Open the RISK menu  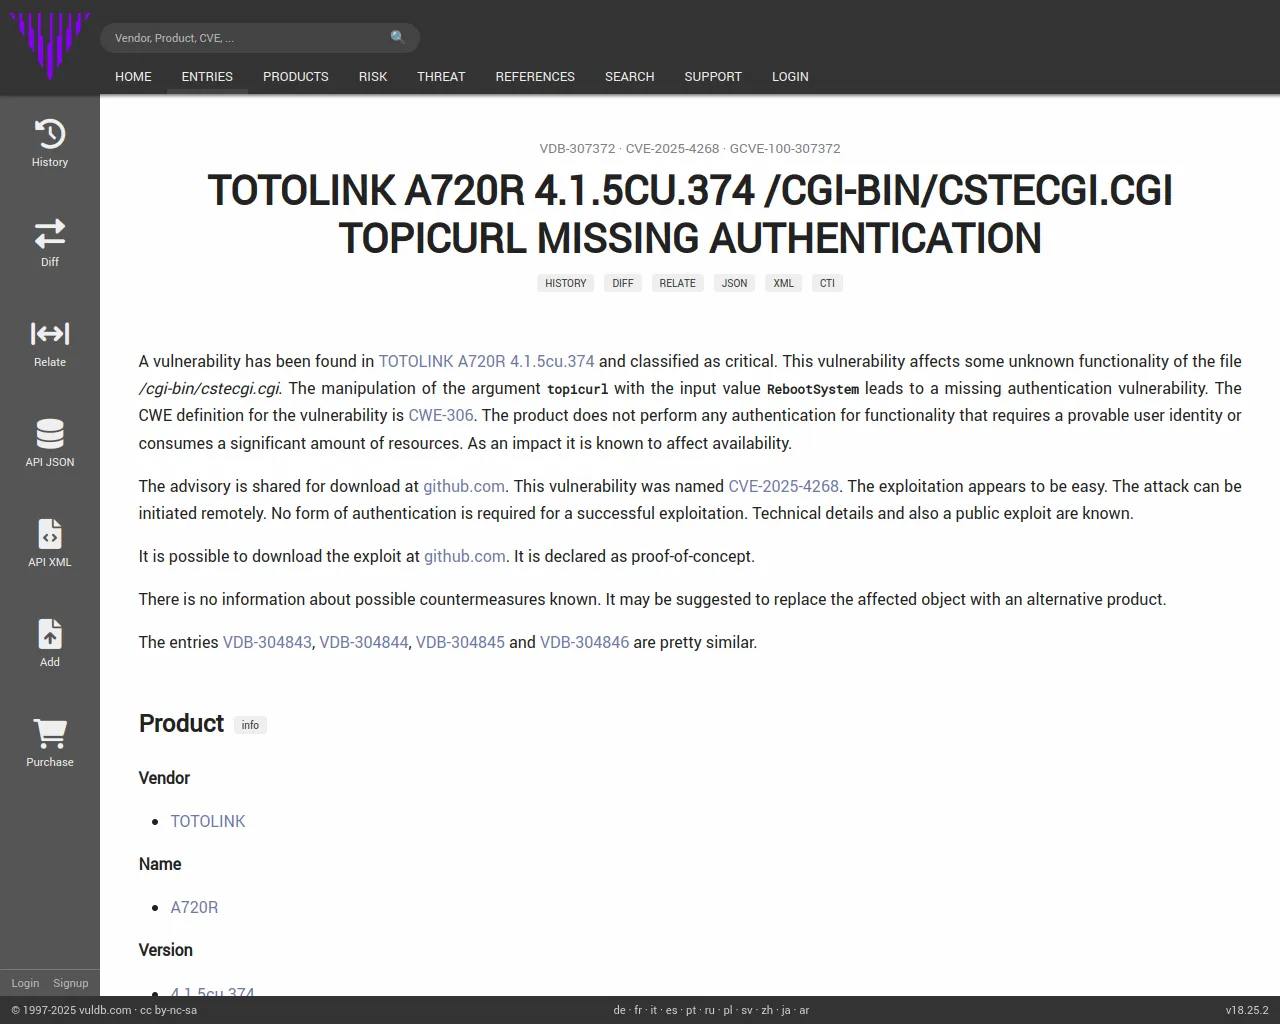[373, 77]
